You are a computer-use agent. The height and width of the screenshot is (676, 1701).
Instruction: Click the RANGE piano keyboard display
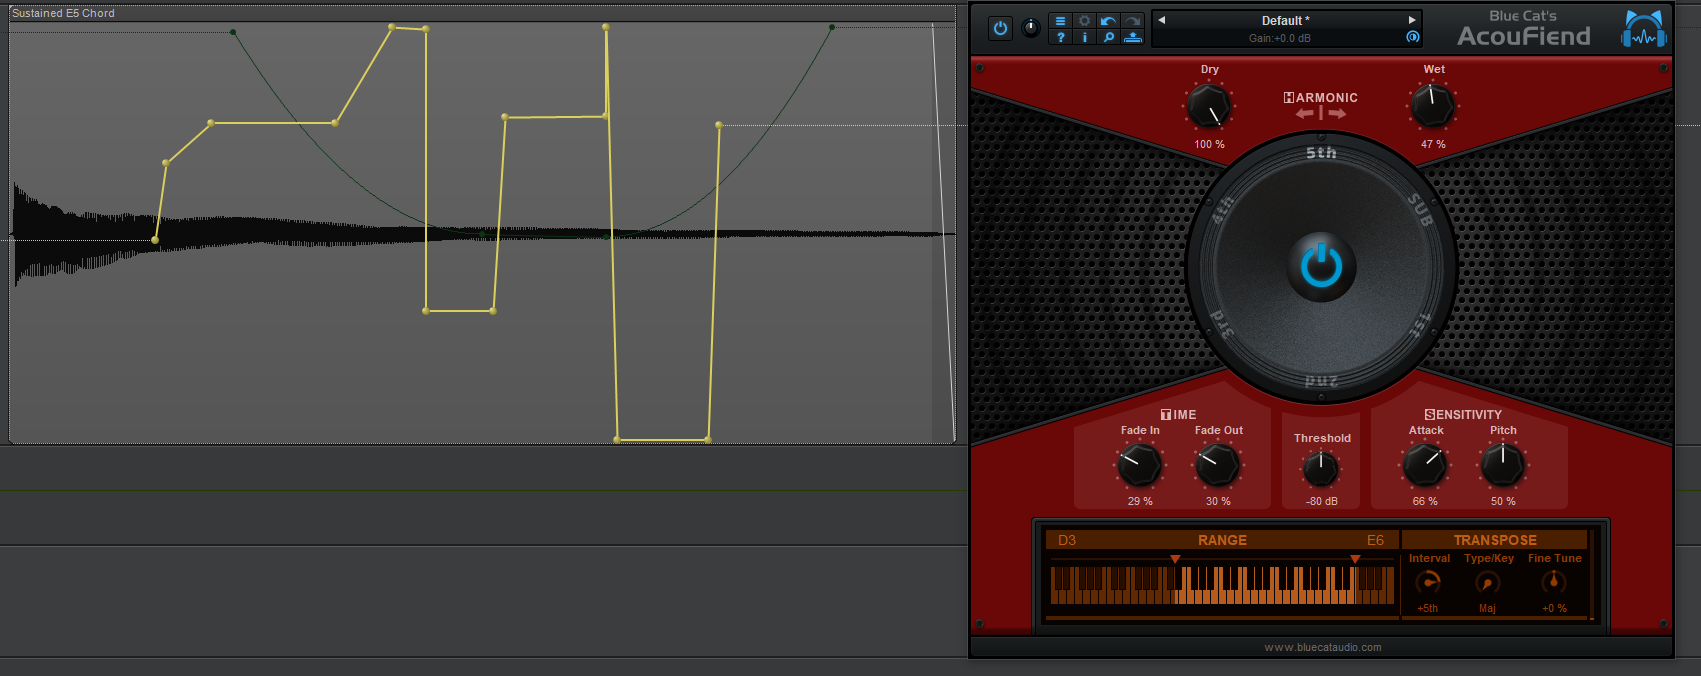coord(1222,585)
